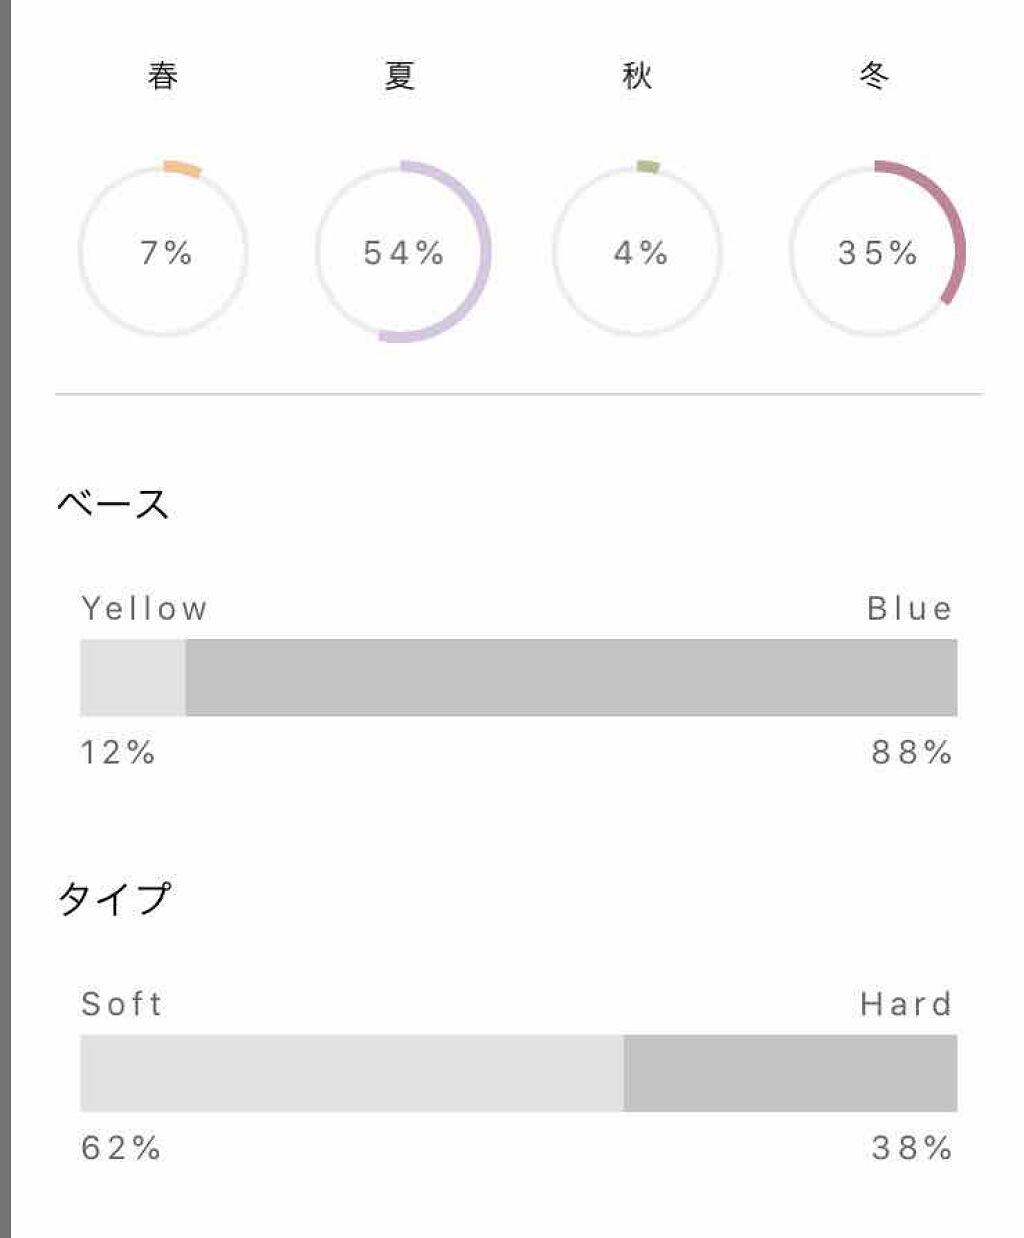Open the winter 35% circular chart
This screenshot has height=1238, width=1024.
[877, 252]
